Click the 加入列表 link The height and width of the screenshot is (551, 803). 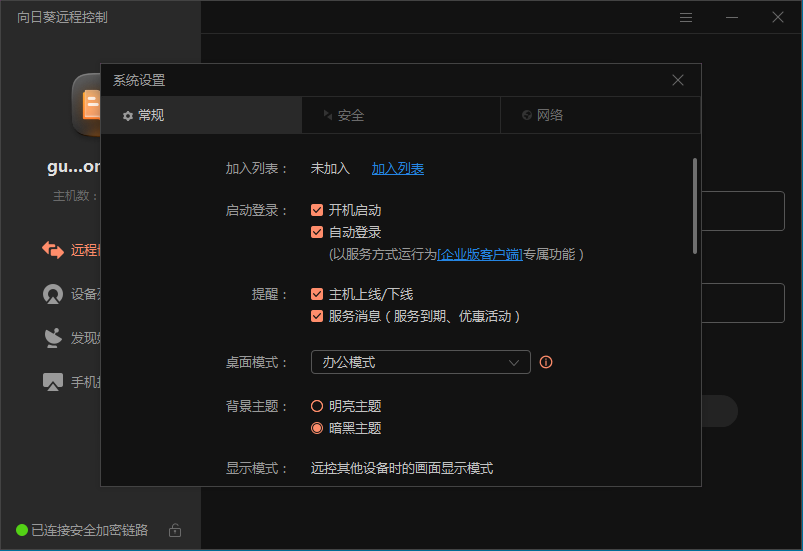tap(397, 168)
